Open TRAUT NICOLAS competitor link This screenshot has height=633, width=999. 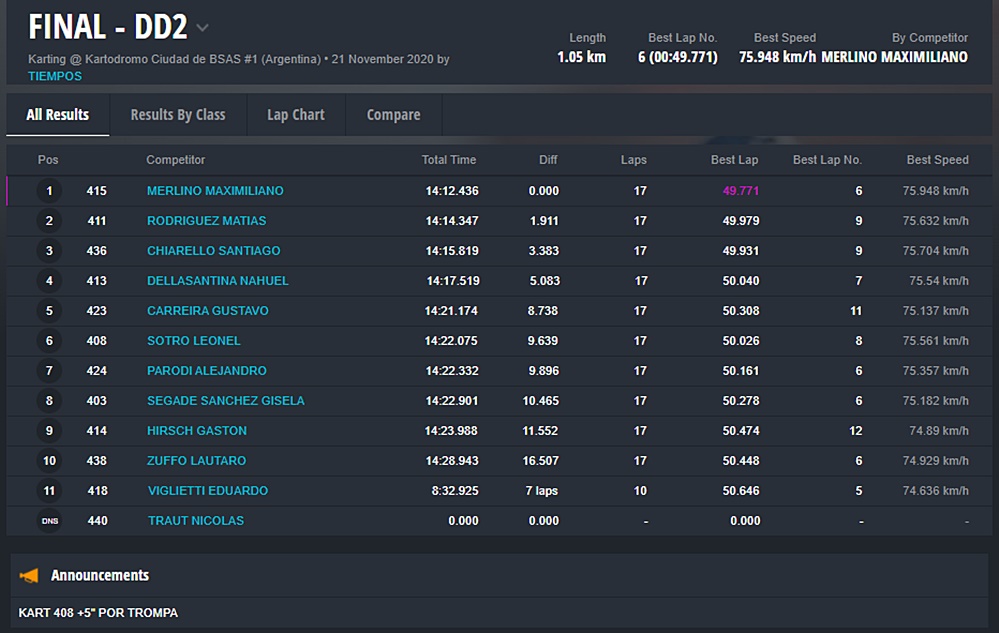coord(195,521)
